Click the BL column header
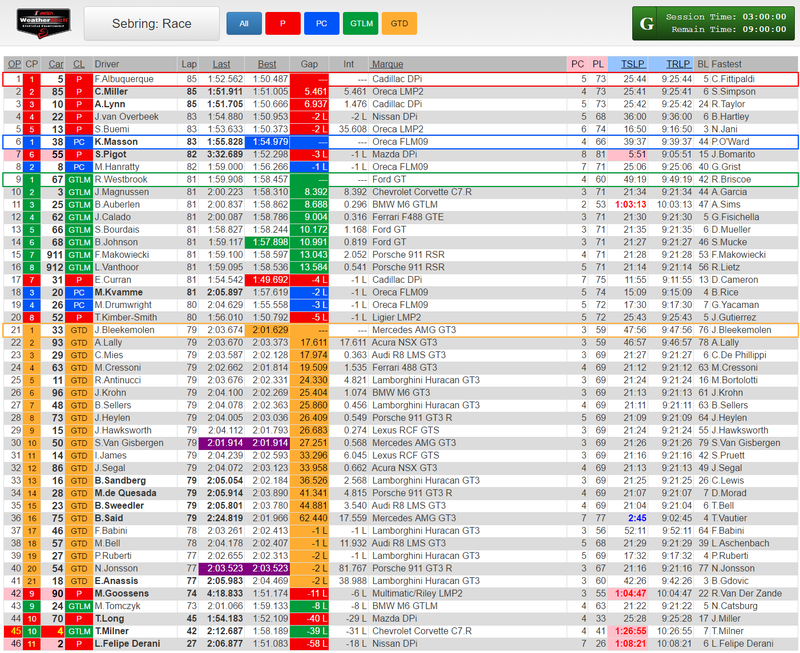800x653 pixels. [x=703, y=64]
